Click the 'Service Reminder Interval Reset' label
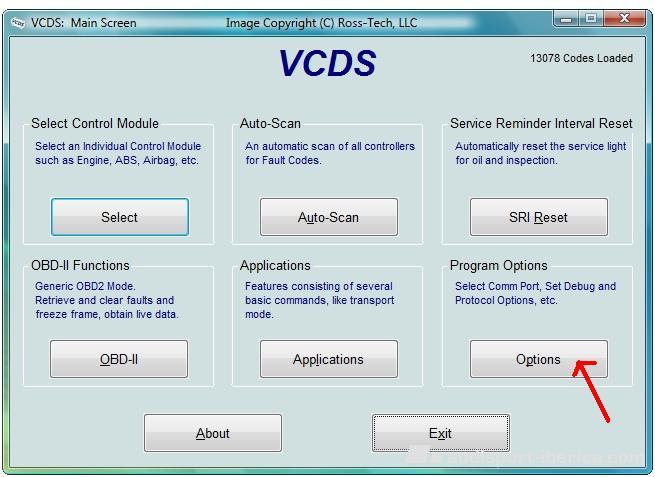This screenshot has width=655, height=477. click(x=541, y=123)
